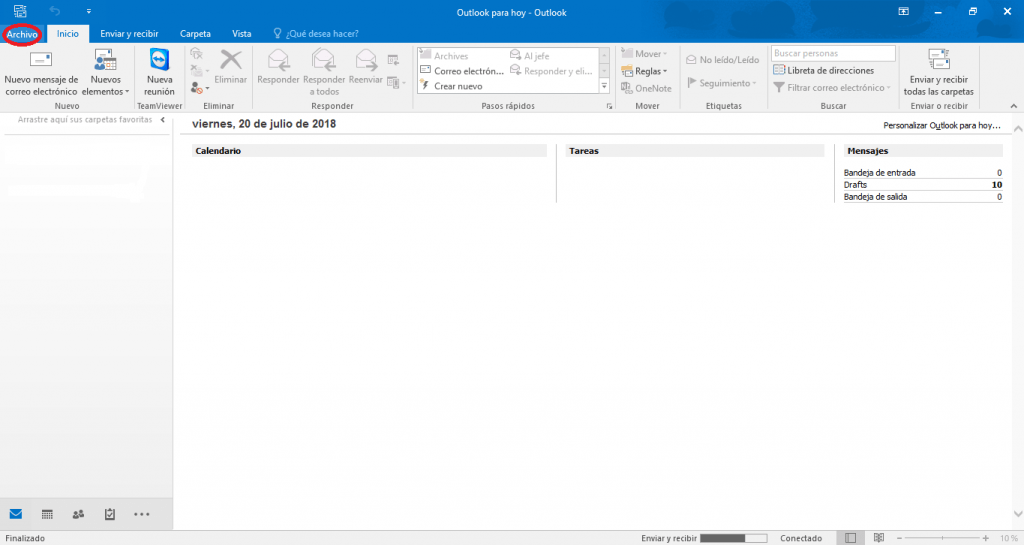This screenshot has height=545, width=1024.
Task: Open the Drafts folder link
Action: point(856,185)
